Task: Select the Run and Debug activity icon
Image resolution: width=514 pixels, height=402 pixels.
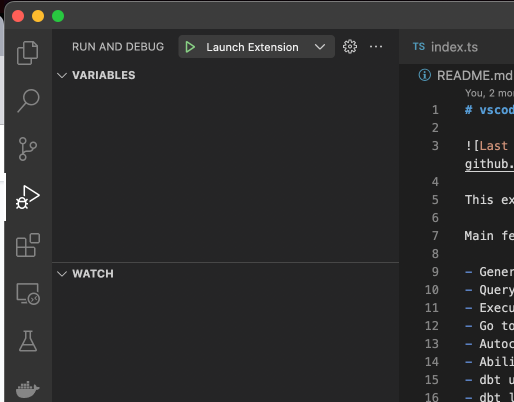Action: [x=28, y=197]
